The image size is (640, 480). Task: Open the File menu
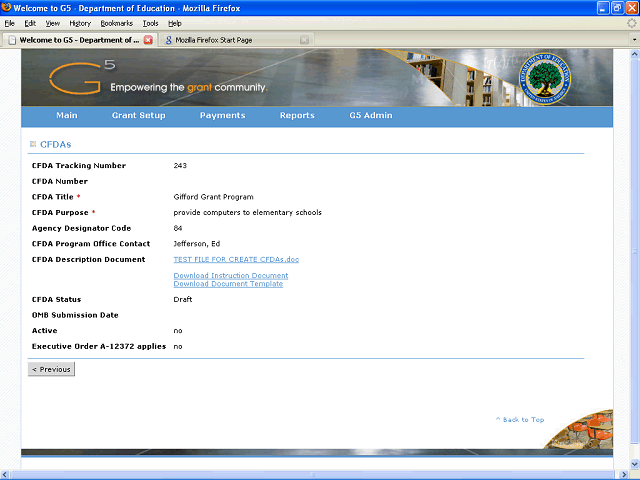(9, 23)
